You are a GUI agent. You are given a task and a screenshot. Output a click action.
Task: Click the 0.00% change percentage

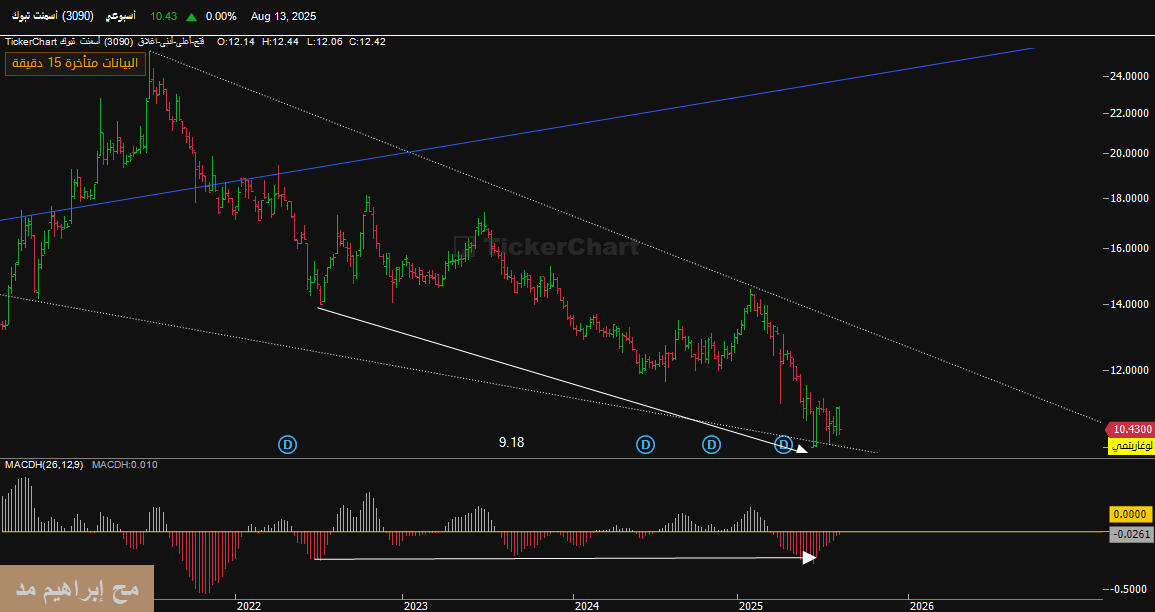click(x=221, y=16)
